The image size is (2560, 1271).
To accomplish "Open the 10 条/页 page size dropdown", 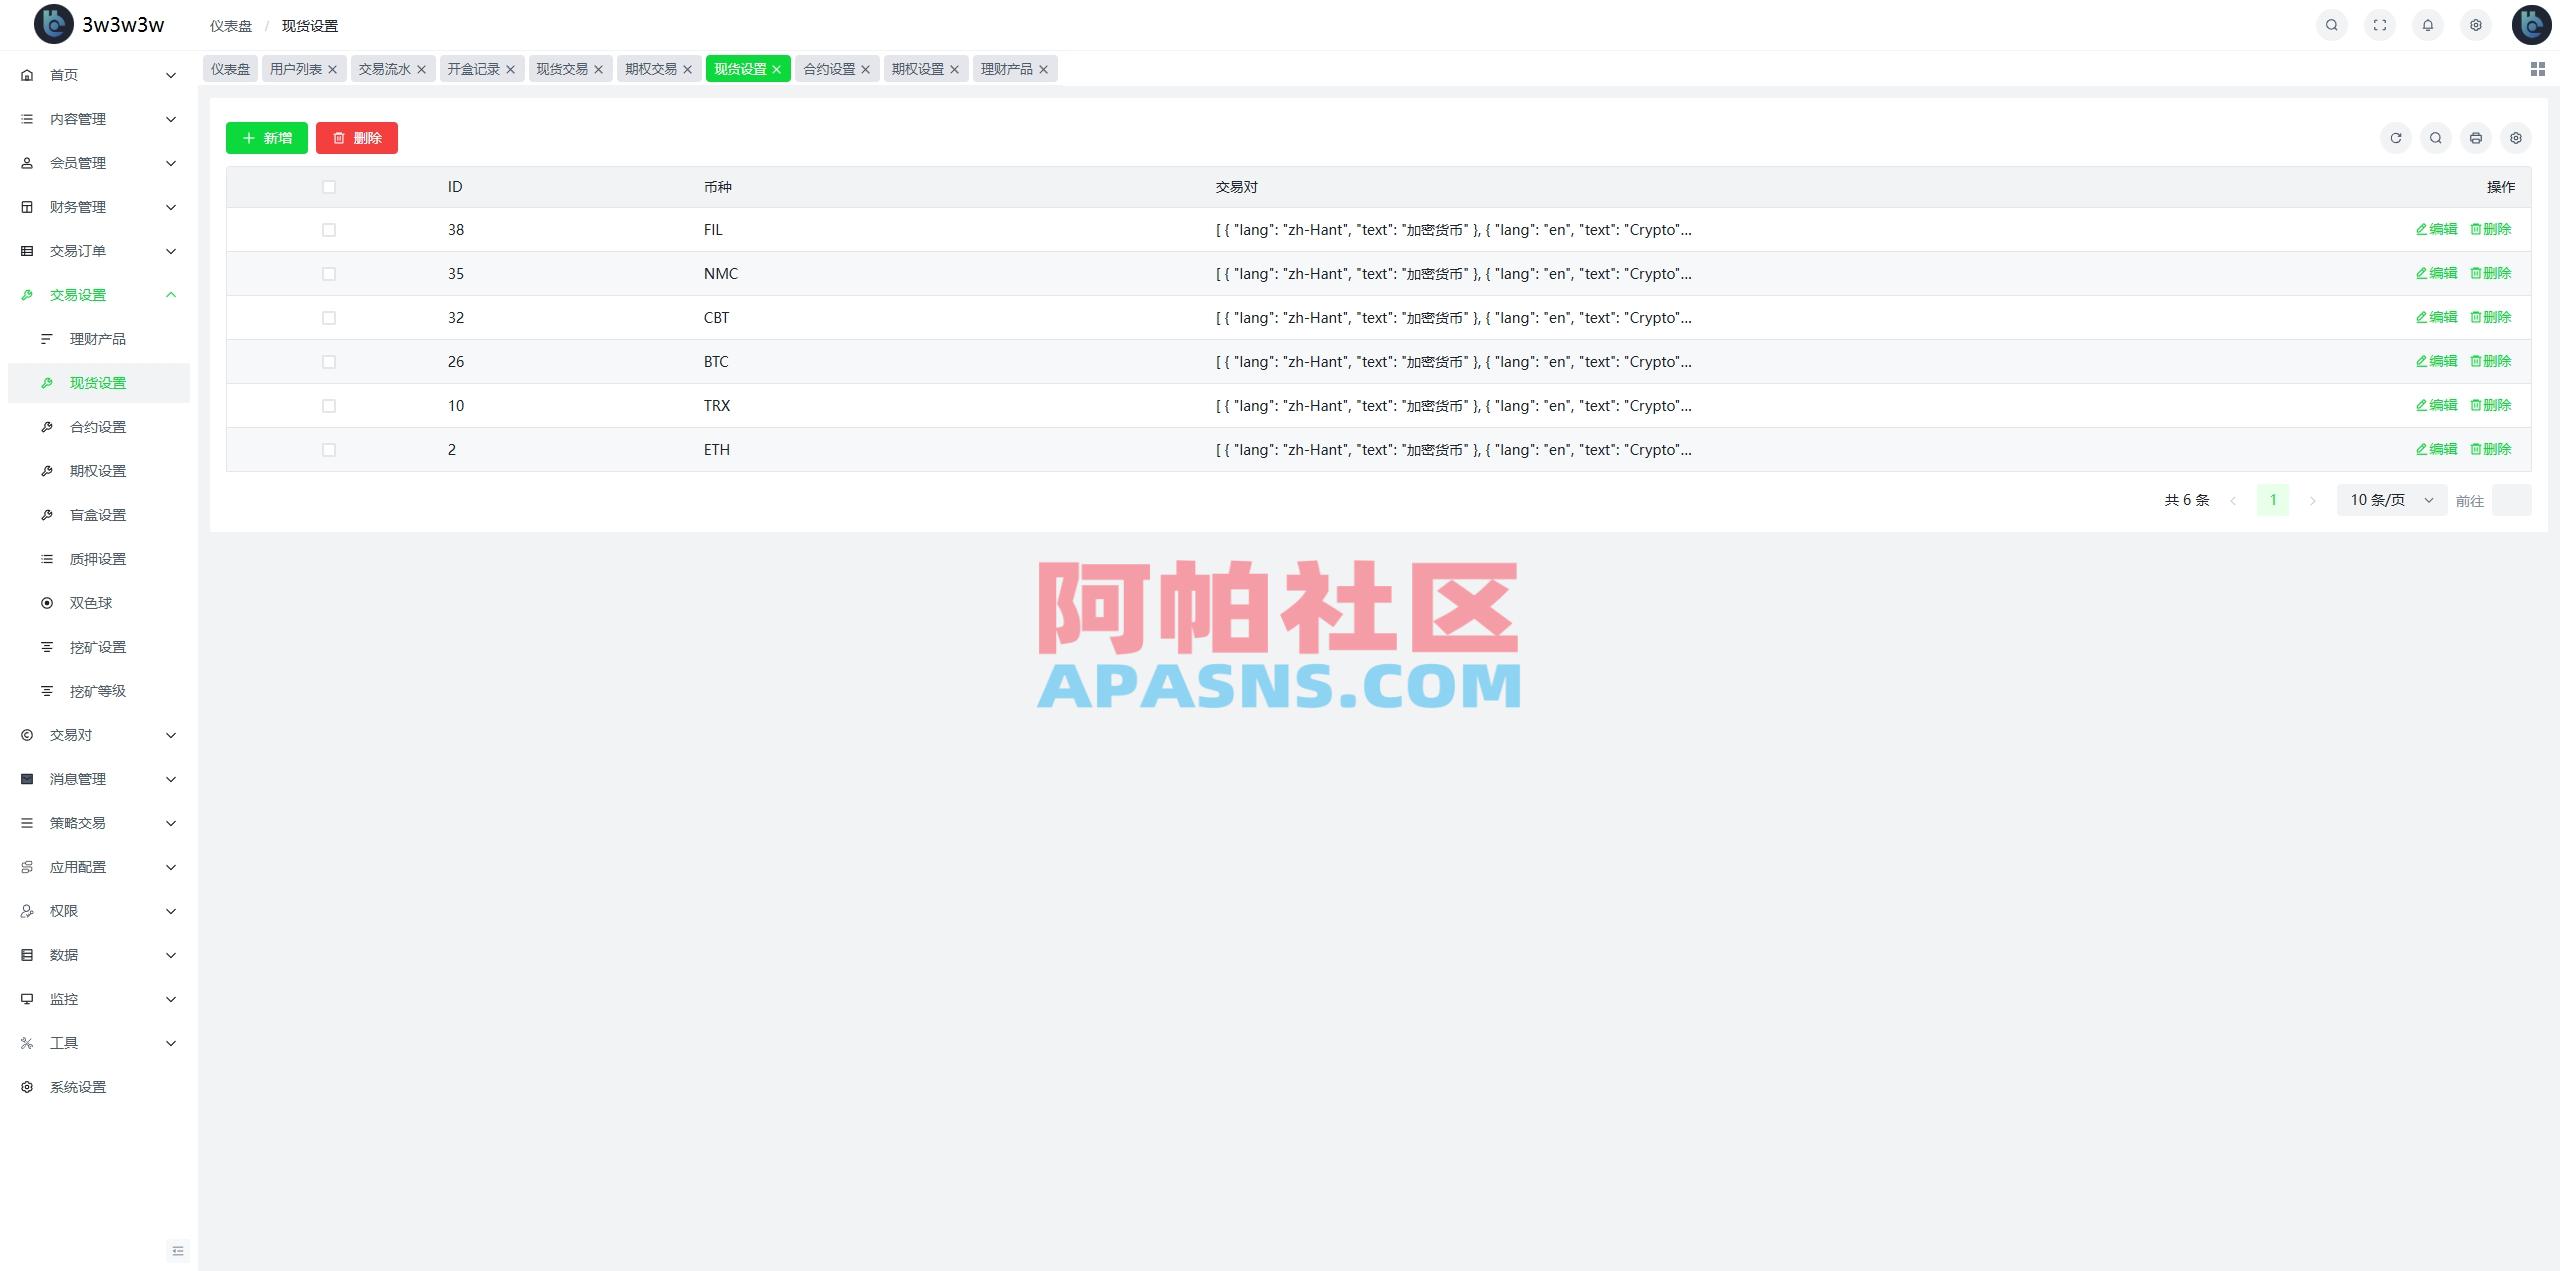I will click(x=2390, y=499).
